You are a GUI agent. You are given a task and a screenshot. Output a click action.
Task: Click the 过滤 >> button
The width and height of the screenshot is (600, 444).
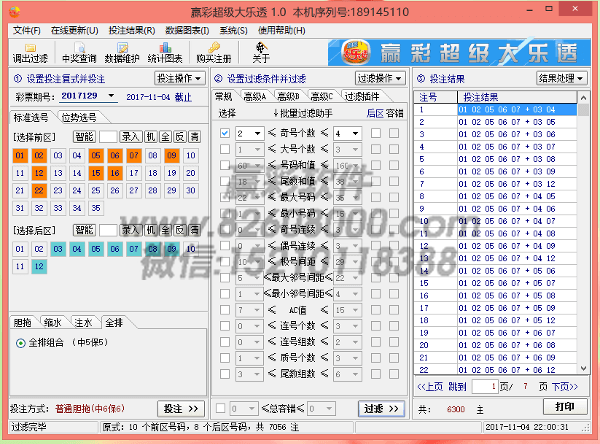[x=382, y=409]
